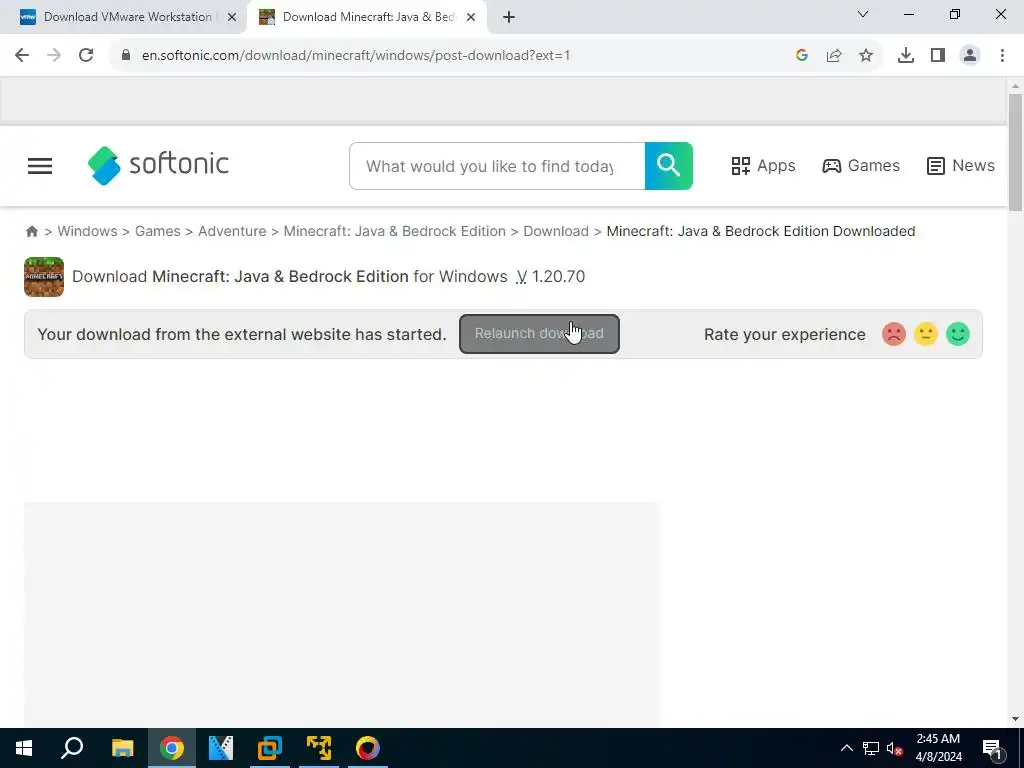The image size is (1024, 768).
Task: Open the notification center icon
Action: [993, 748]
